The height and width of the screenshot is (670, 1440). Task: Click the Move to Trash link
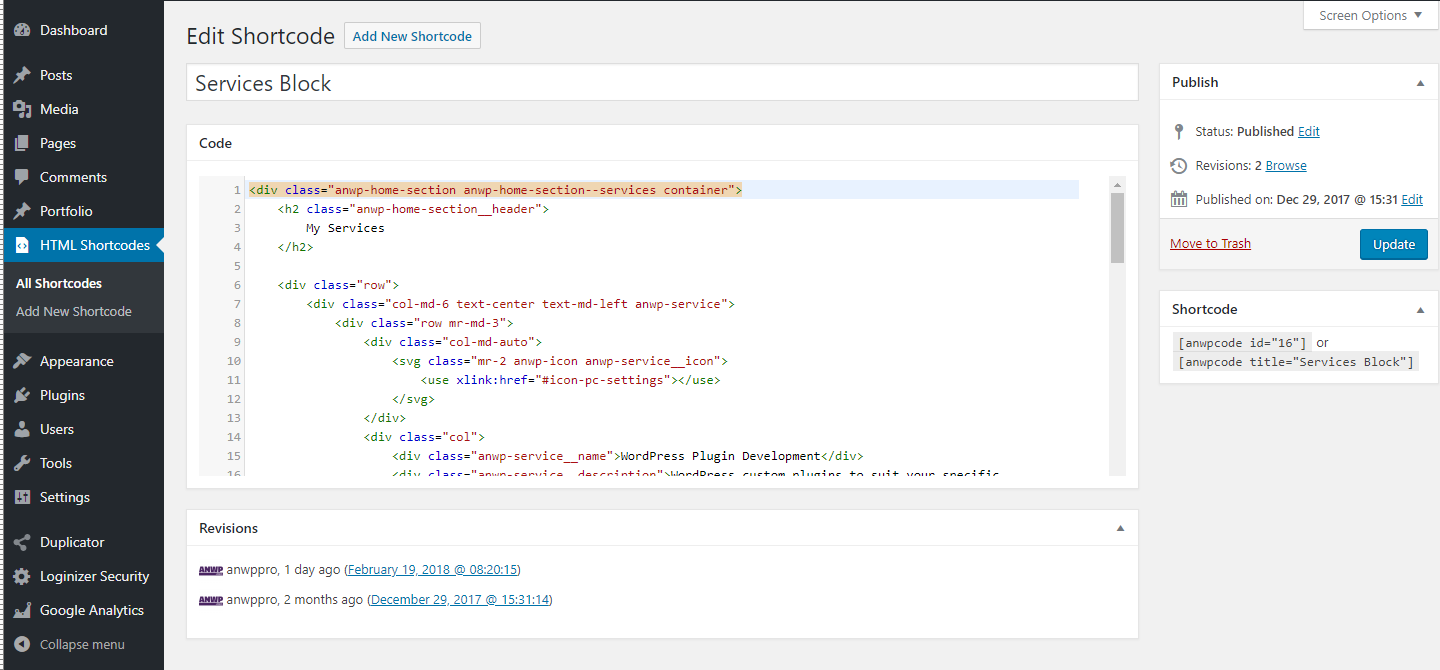click(1210, 243)
